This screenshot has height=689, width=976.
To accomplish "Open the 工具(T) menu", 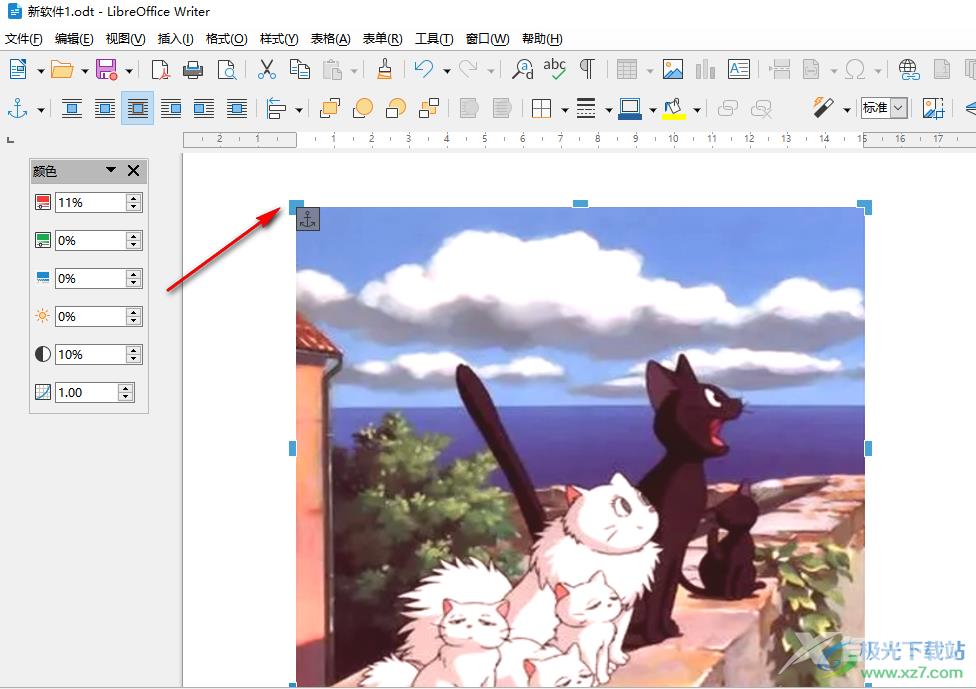I will tap(434, 39).
